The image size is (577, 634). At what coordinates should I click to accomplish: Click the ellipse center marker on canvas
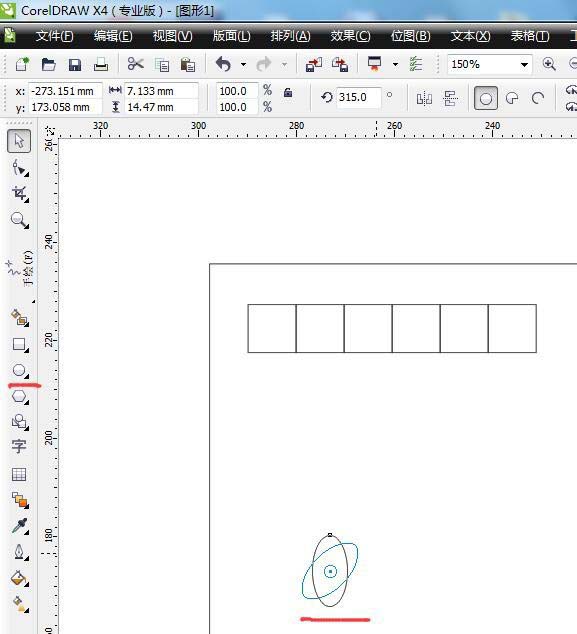click(x=330, y=571)
